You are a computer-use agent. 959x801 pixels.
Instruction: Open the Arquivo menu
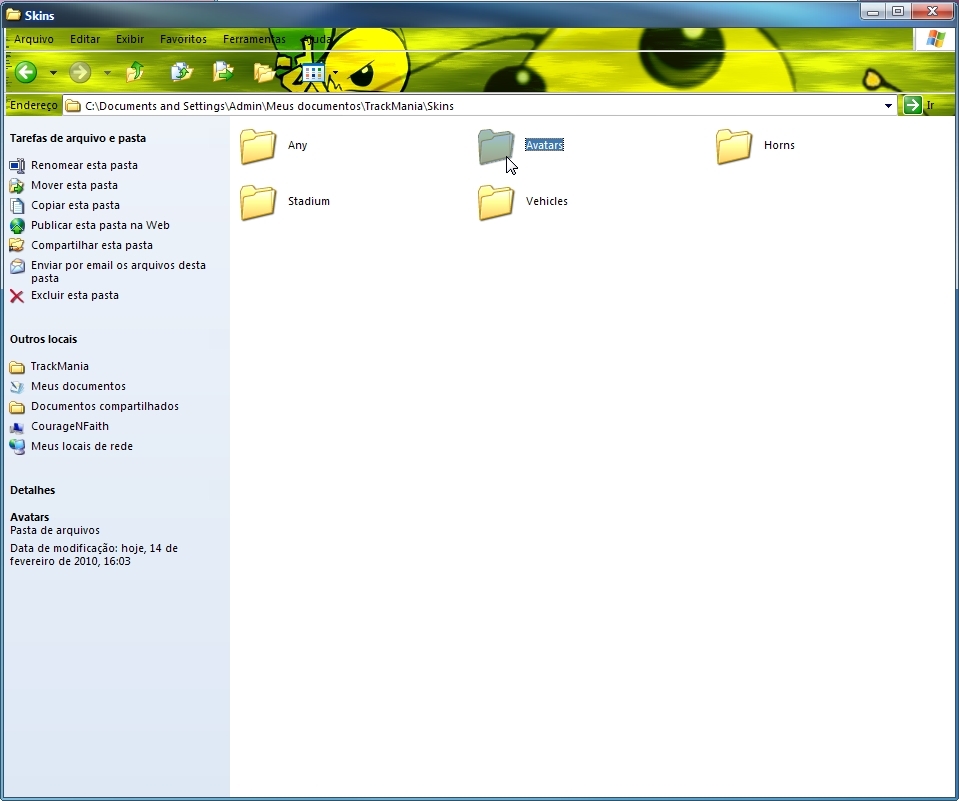click(34, 39)
